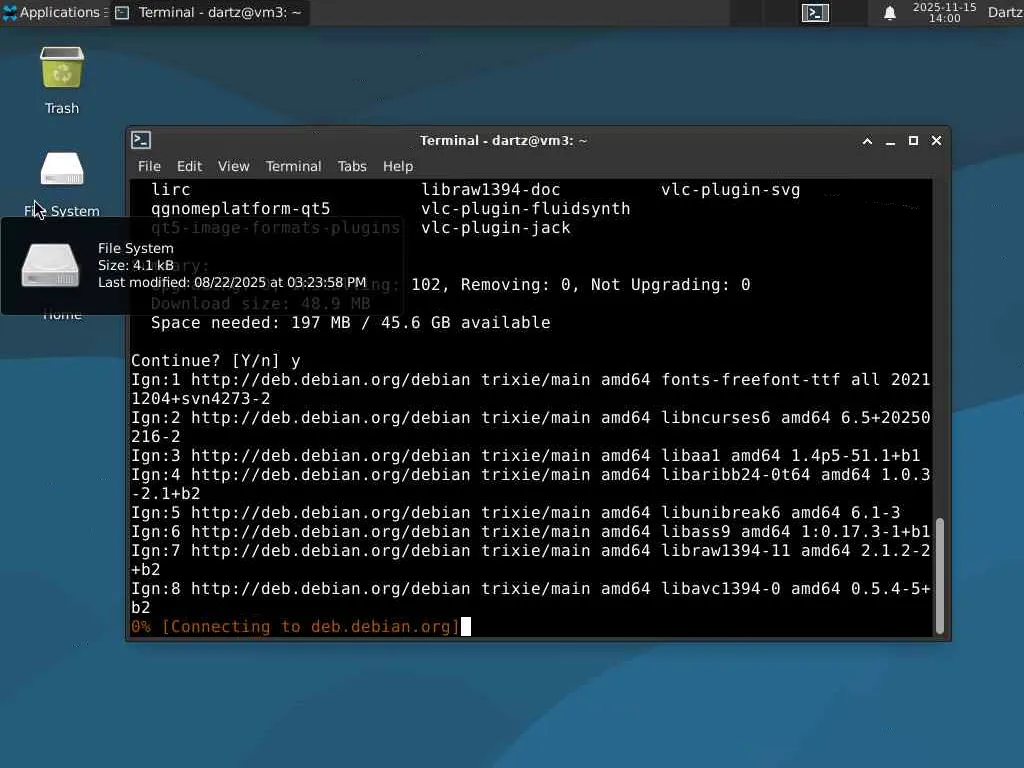Click the 'vlc-plugin-fluidsynth' package name

(526, 209)
